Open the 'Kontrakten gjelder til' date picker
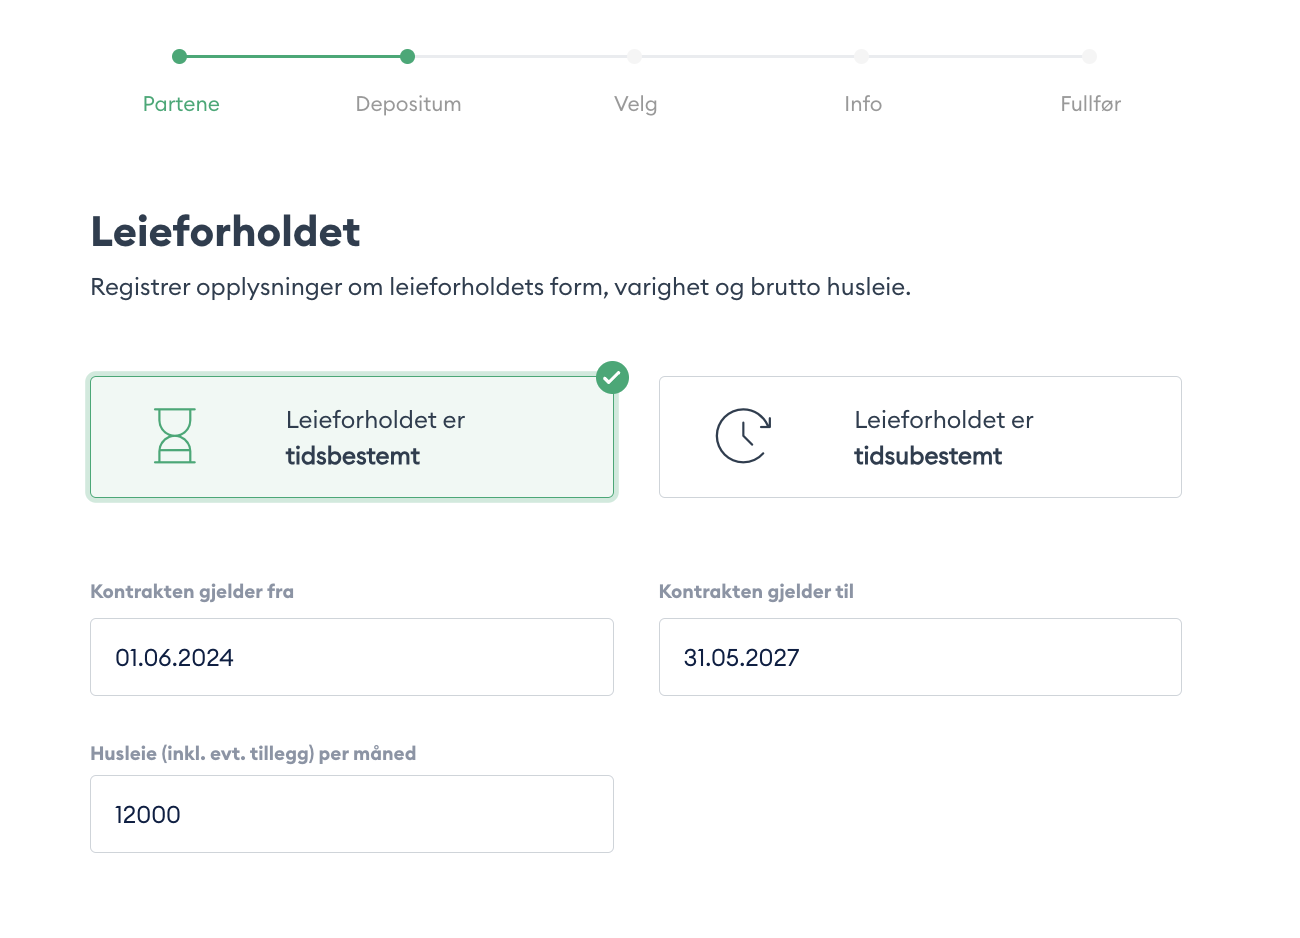Image resolution: width=1300 pixels, height=938 pixels. pos(920,657)
